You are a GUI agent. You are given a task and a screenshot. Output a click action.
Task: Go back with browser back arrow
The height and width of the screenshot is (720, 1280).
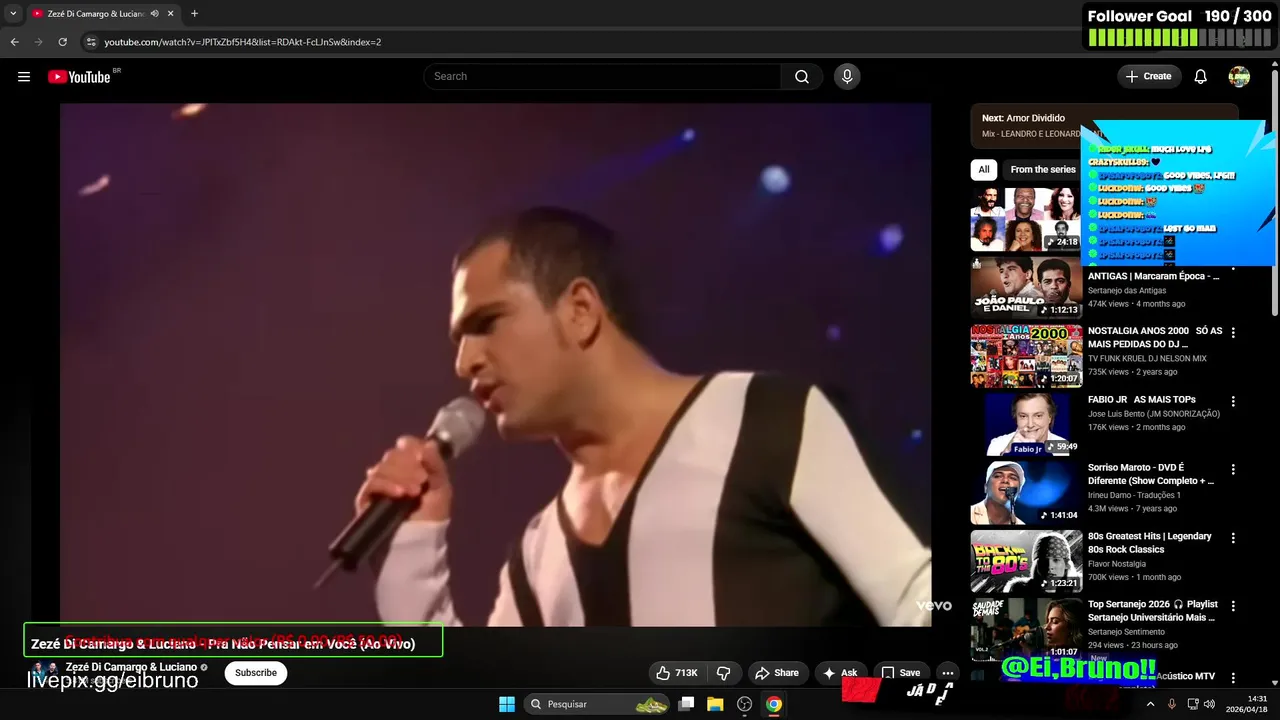(14, 42)
